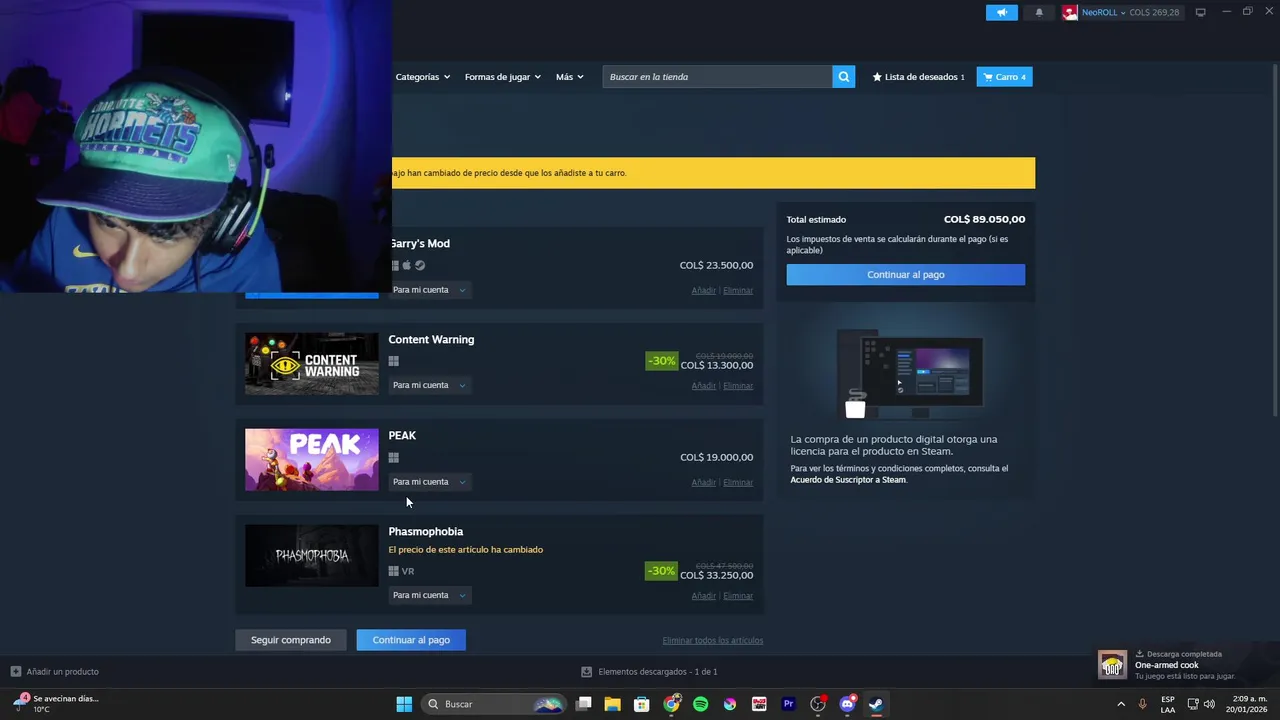Click the volume icon in the system tray

coord(1209,704)
